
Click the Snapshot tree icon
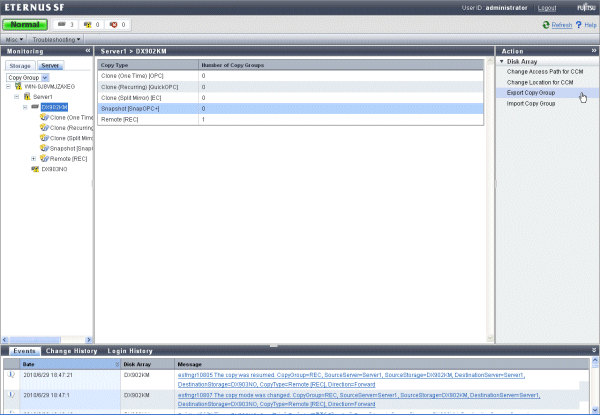[x=44, y=148]
